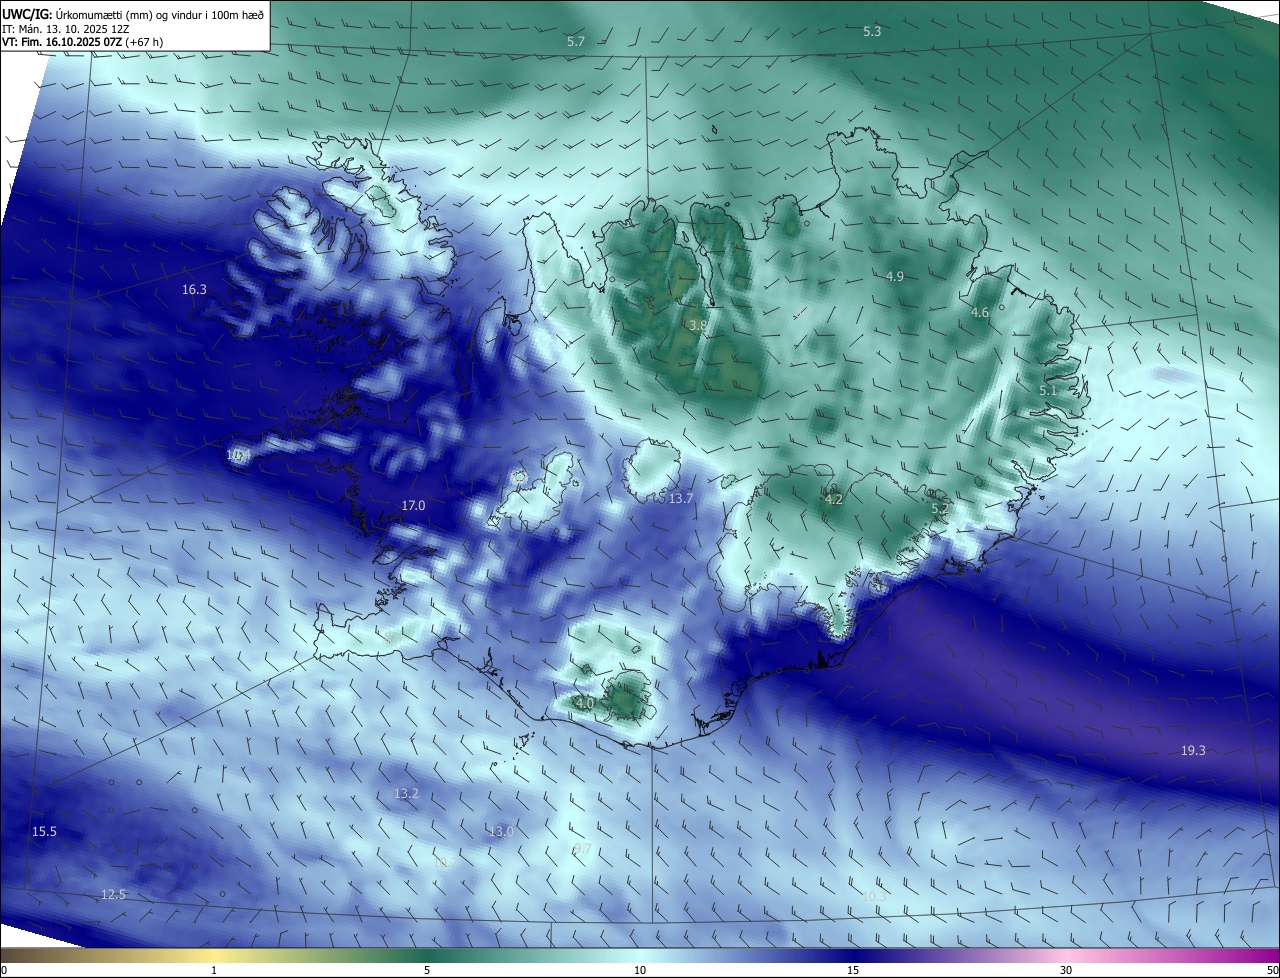Click the 5.2 value label
Viewport: 1280px width, 978px height.
pyautogui.click(x=940, y=509)
